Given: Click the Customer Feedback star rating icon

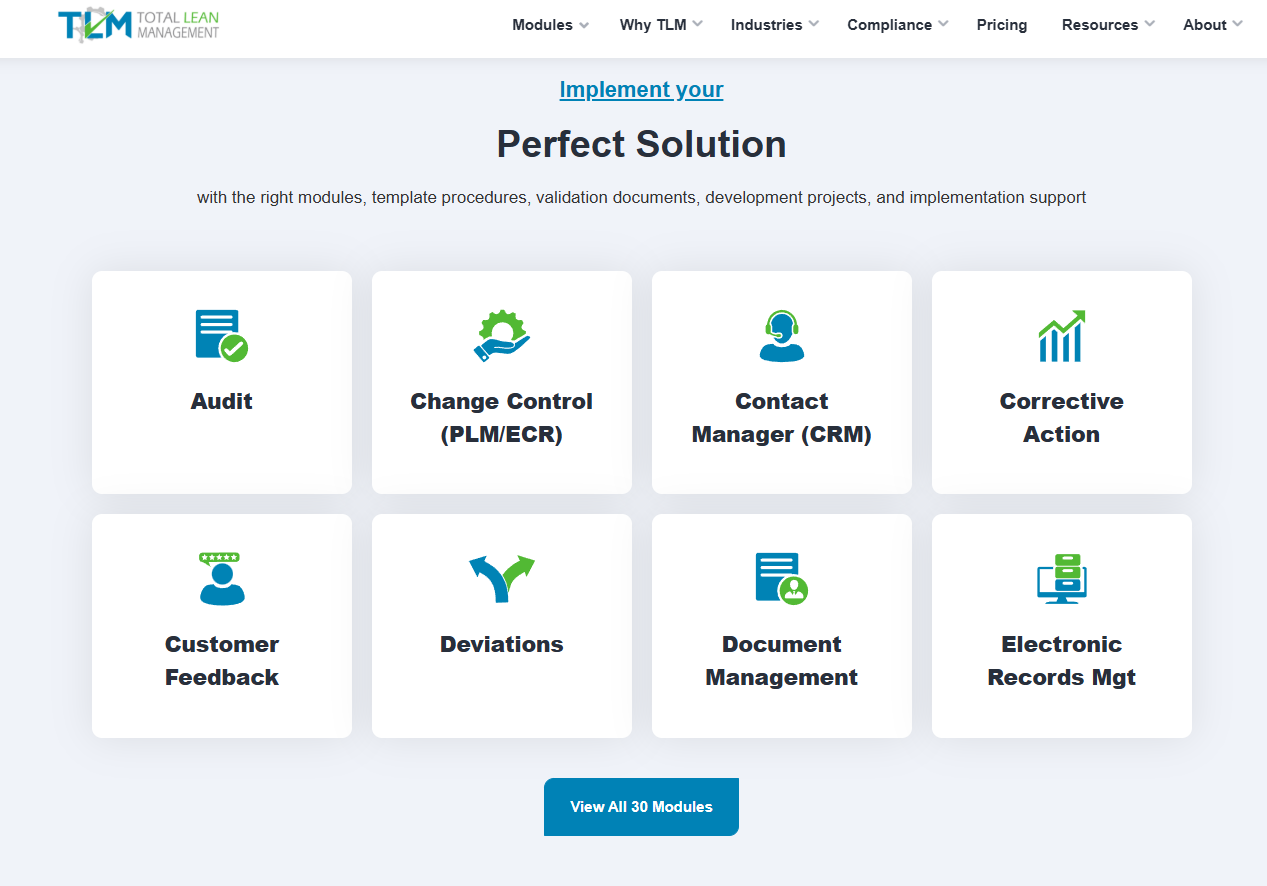Looking at the screenshot, I should [221, 578].
